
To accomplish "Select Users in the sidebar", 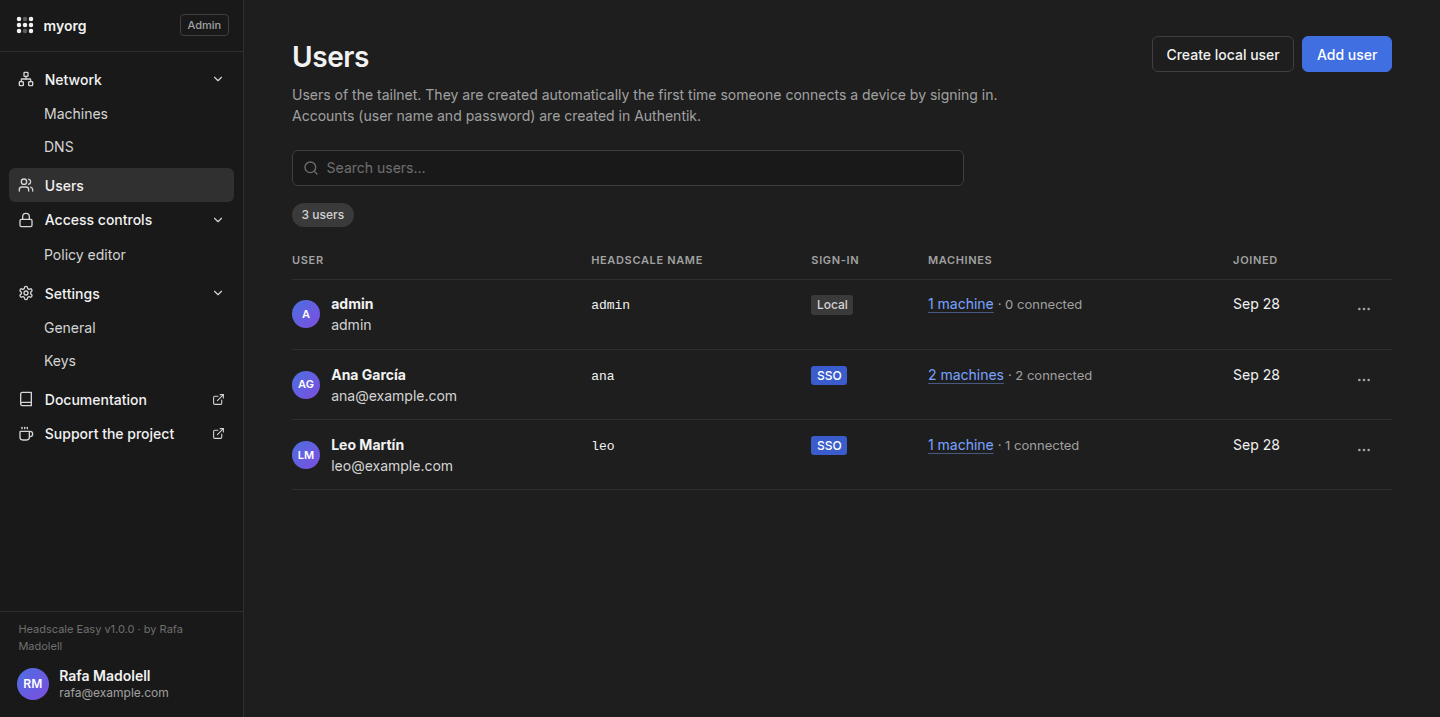I will pos(121,185).
